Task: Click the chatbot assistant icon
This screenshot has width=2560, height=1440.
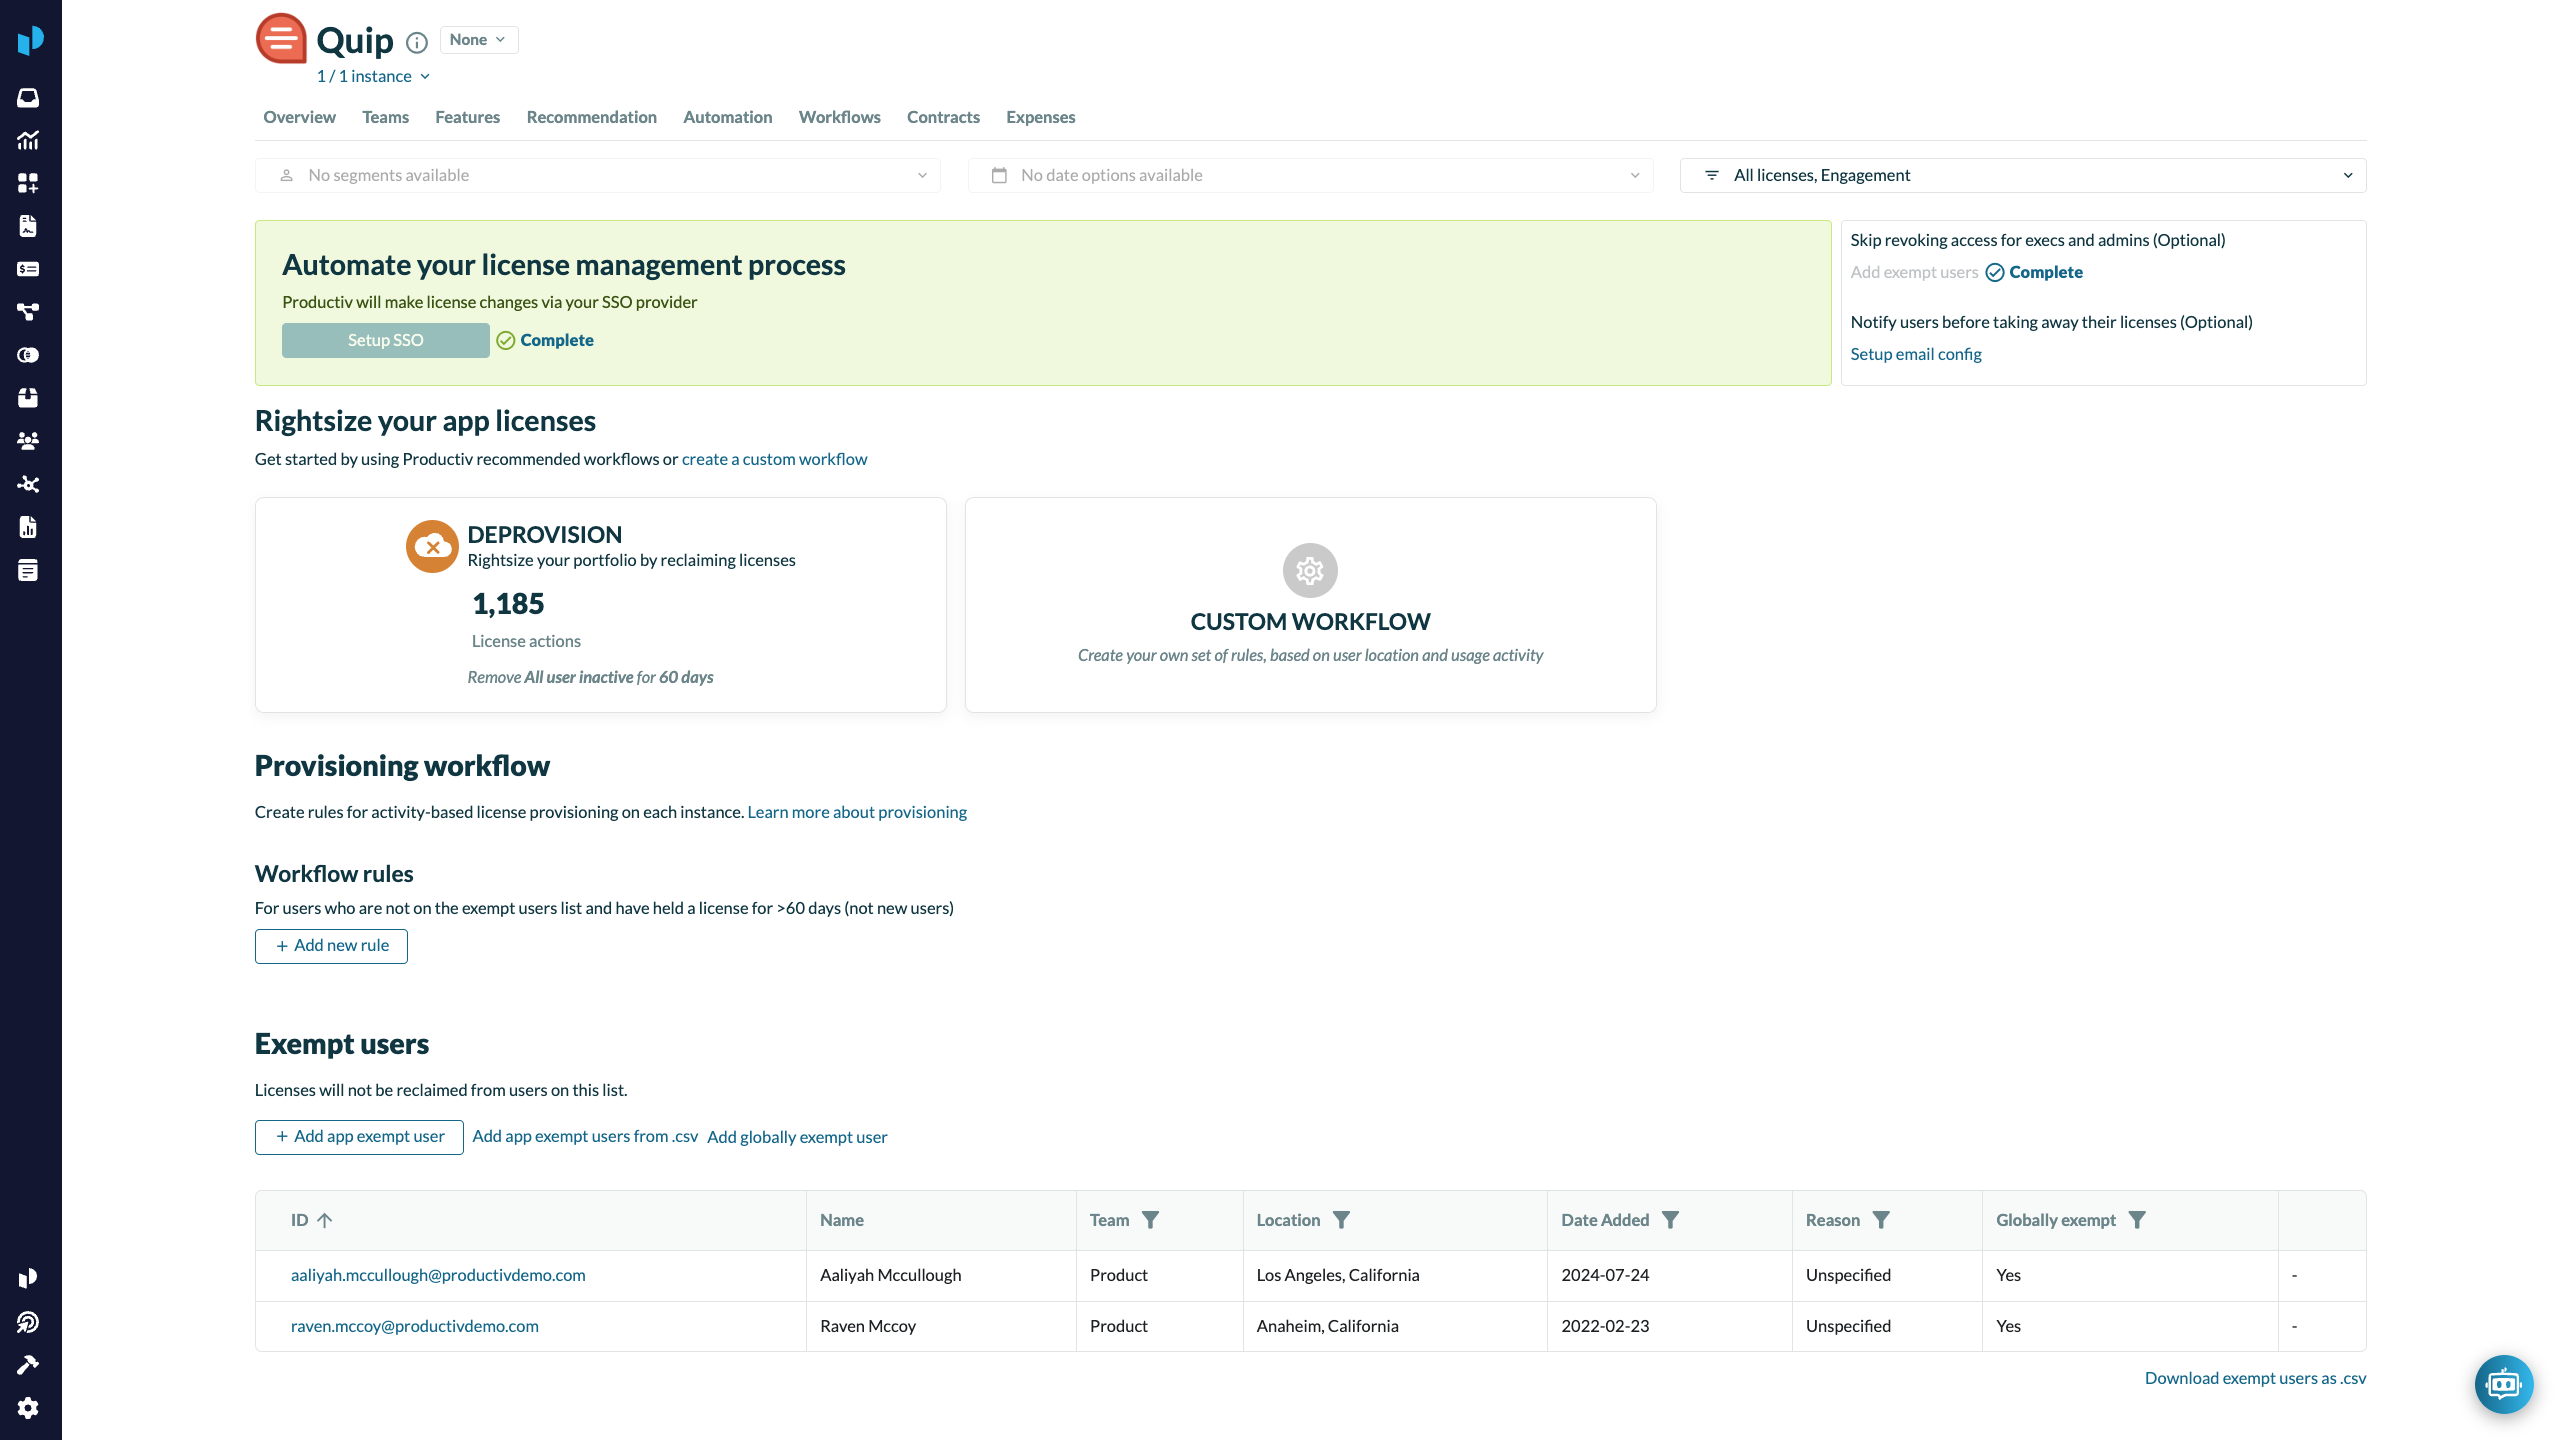Action: tap(2503, 1384)
